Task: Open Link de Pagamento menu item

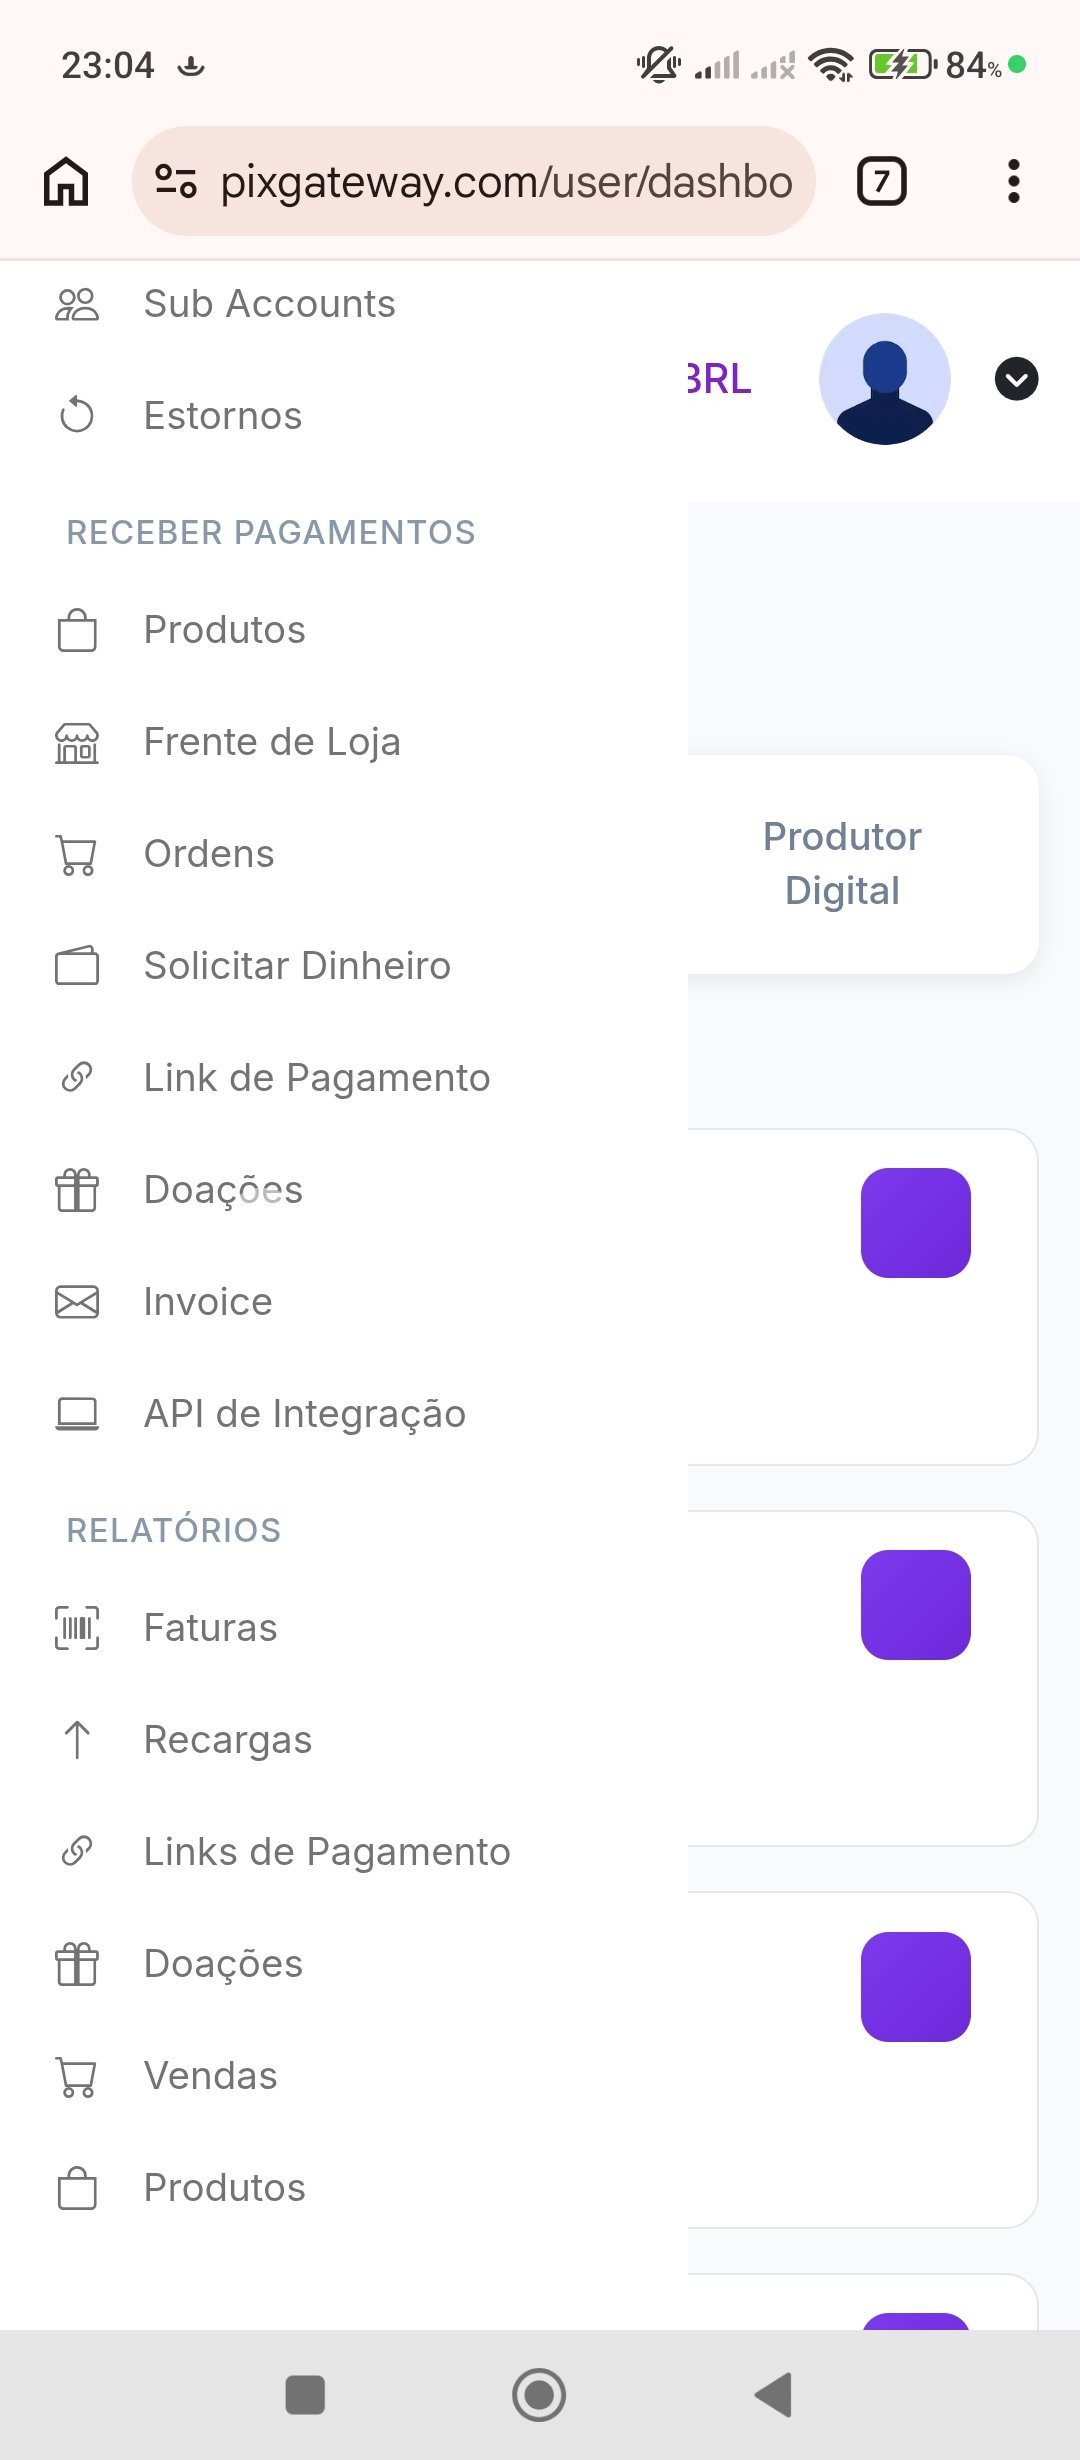Action: 316,1078
